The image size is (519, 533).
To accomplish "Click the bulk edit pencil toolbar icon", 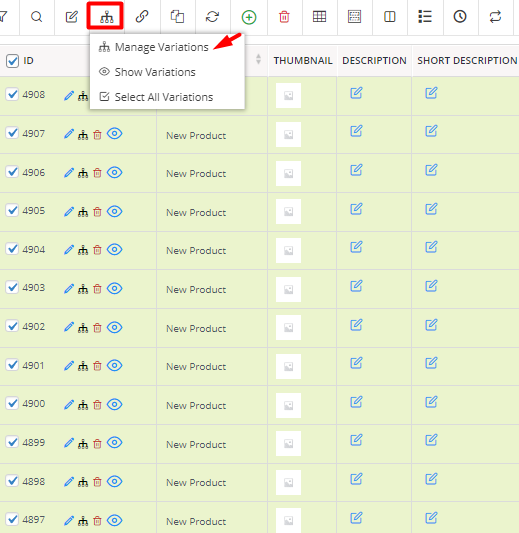I will [72, 17].
